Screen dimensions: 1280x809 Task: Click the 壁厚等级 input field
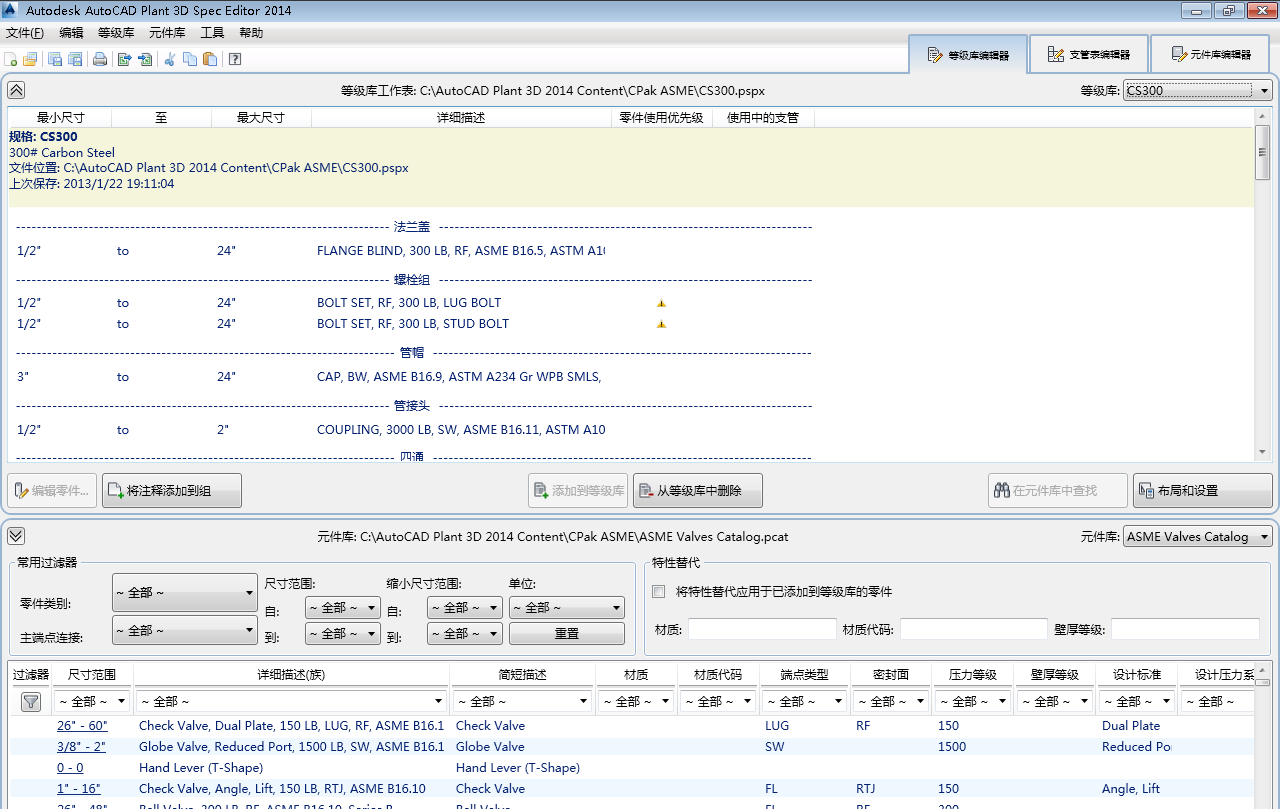point(1185,629)
